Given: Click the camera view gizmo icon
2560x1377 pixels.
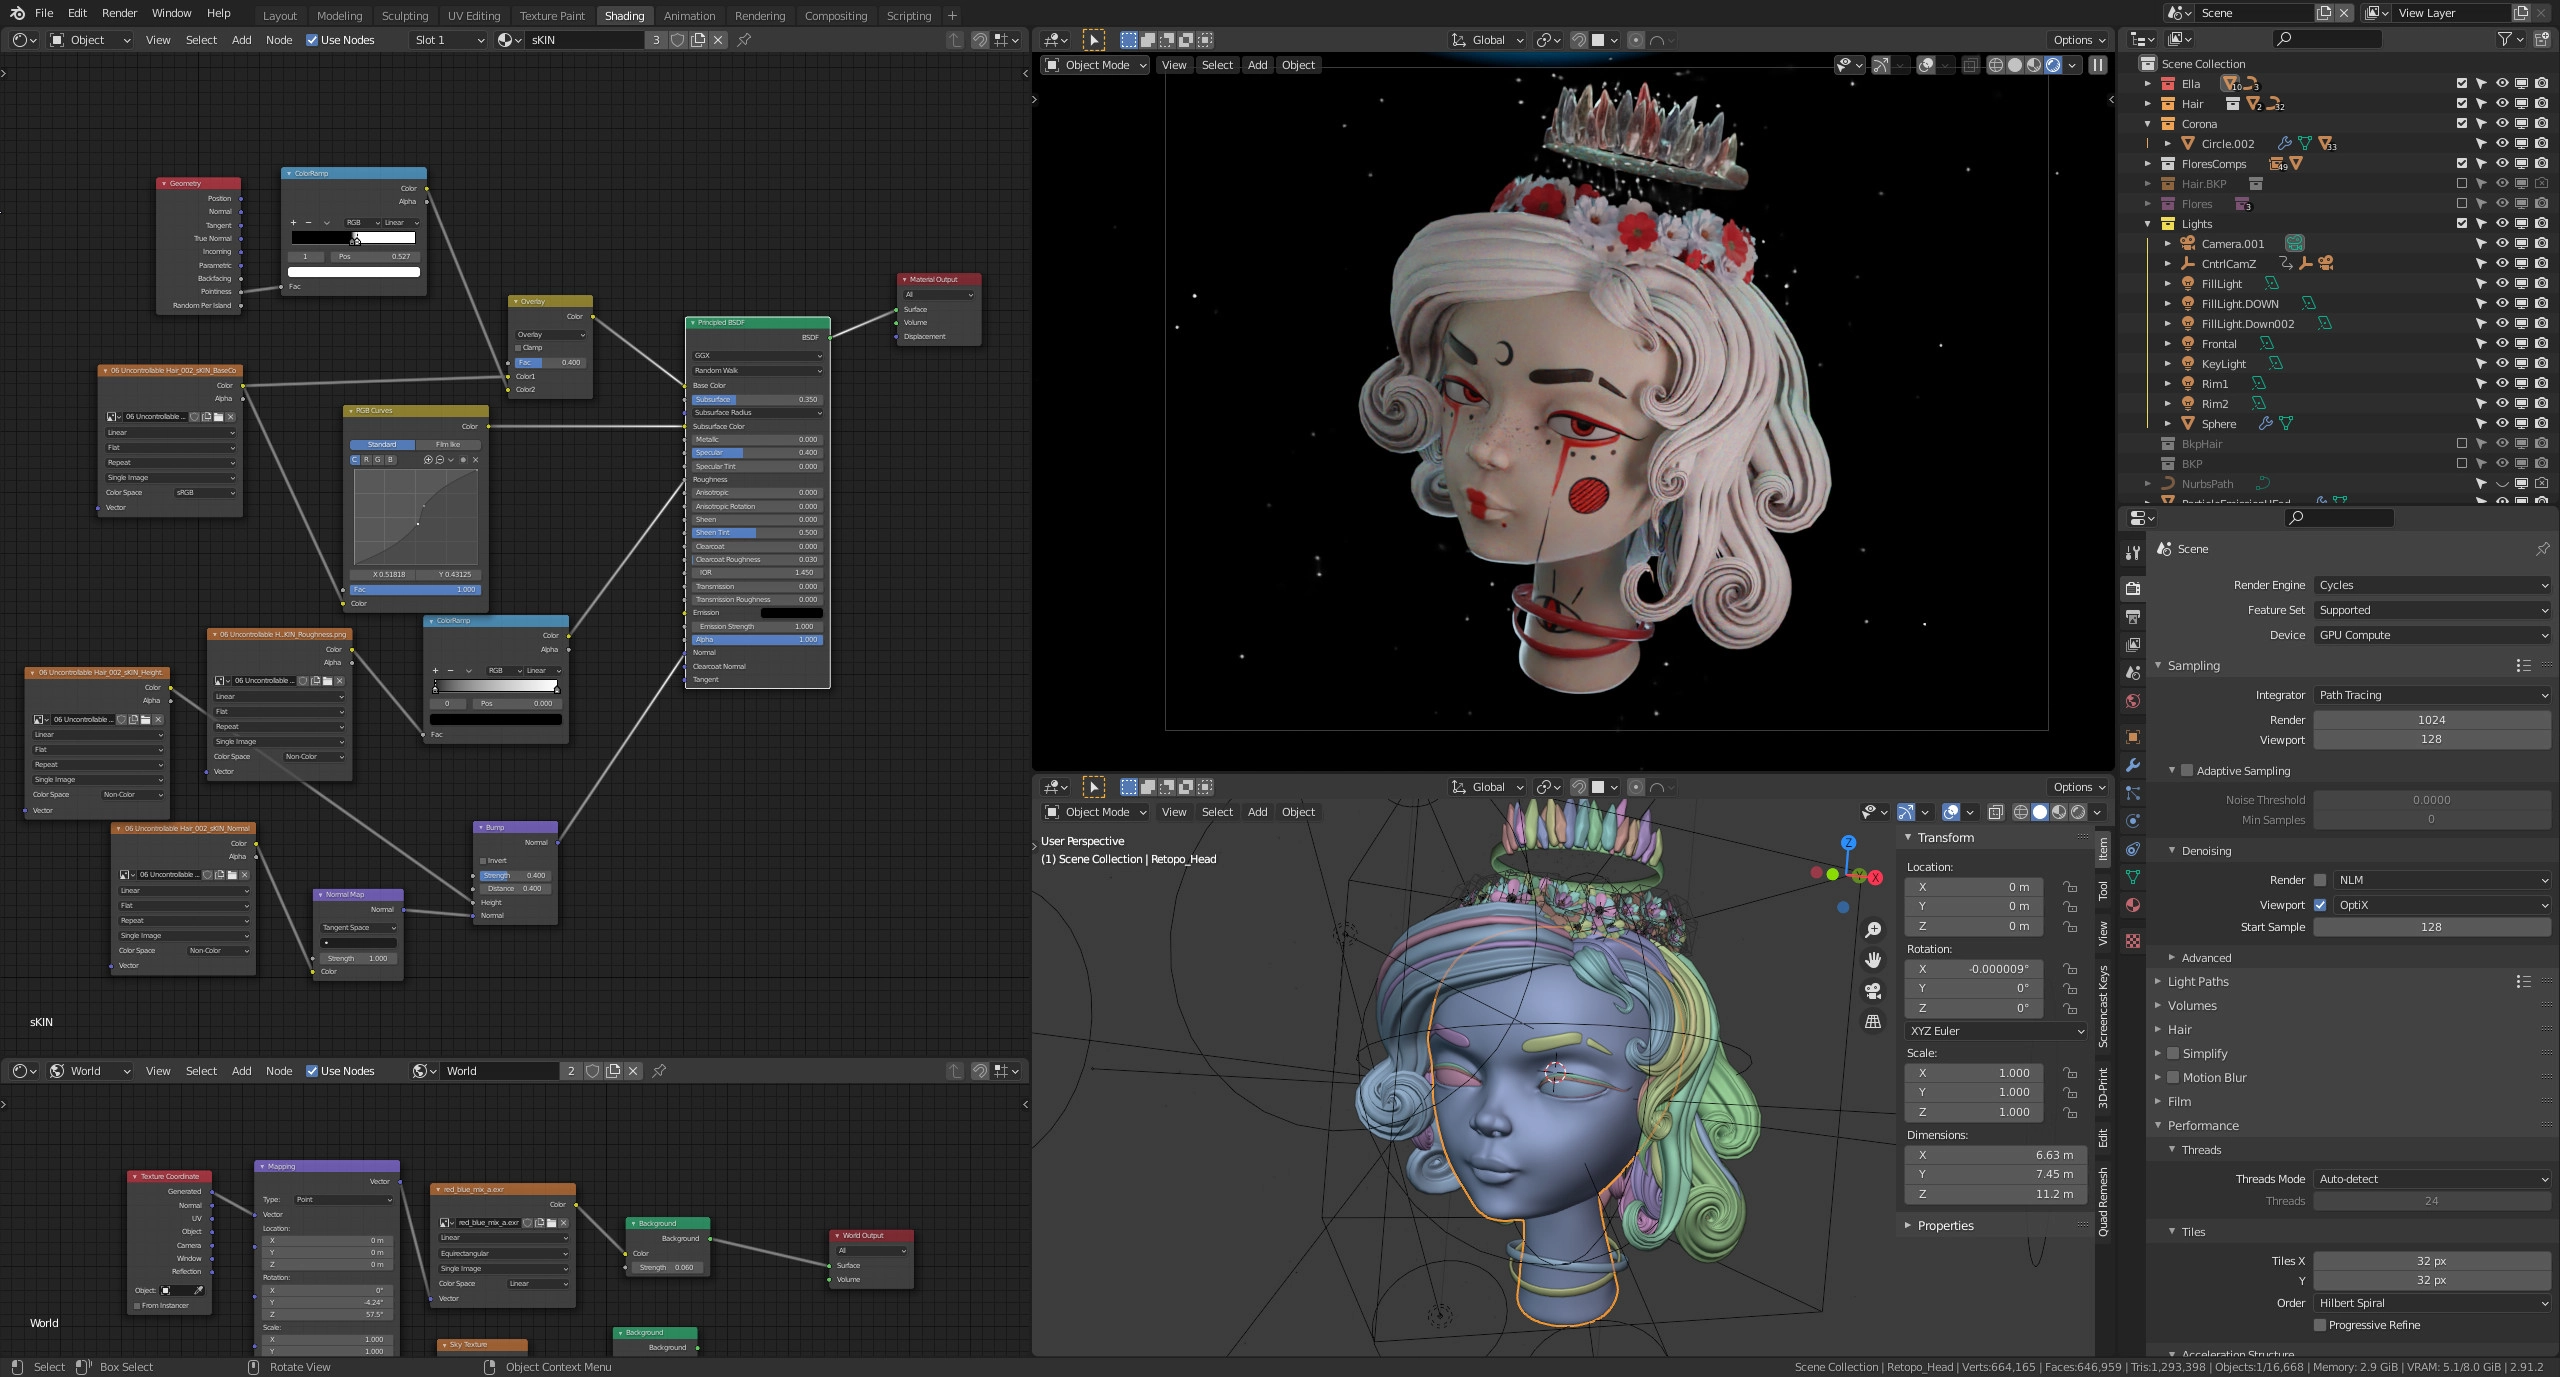Looking at the screenshot, I should click(1873, 991).
